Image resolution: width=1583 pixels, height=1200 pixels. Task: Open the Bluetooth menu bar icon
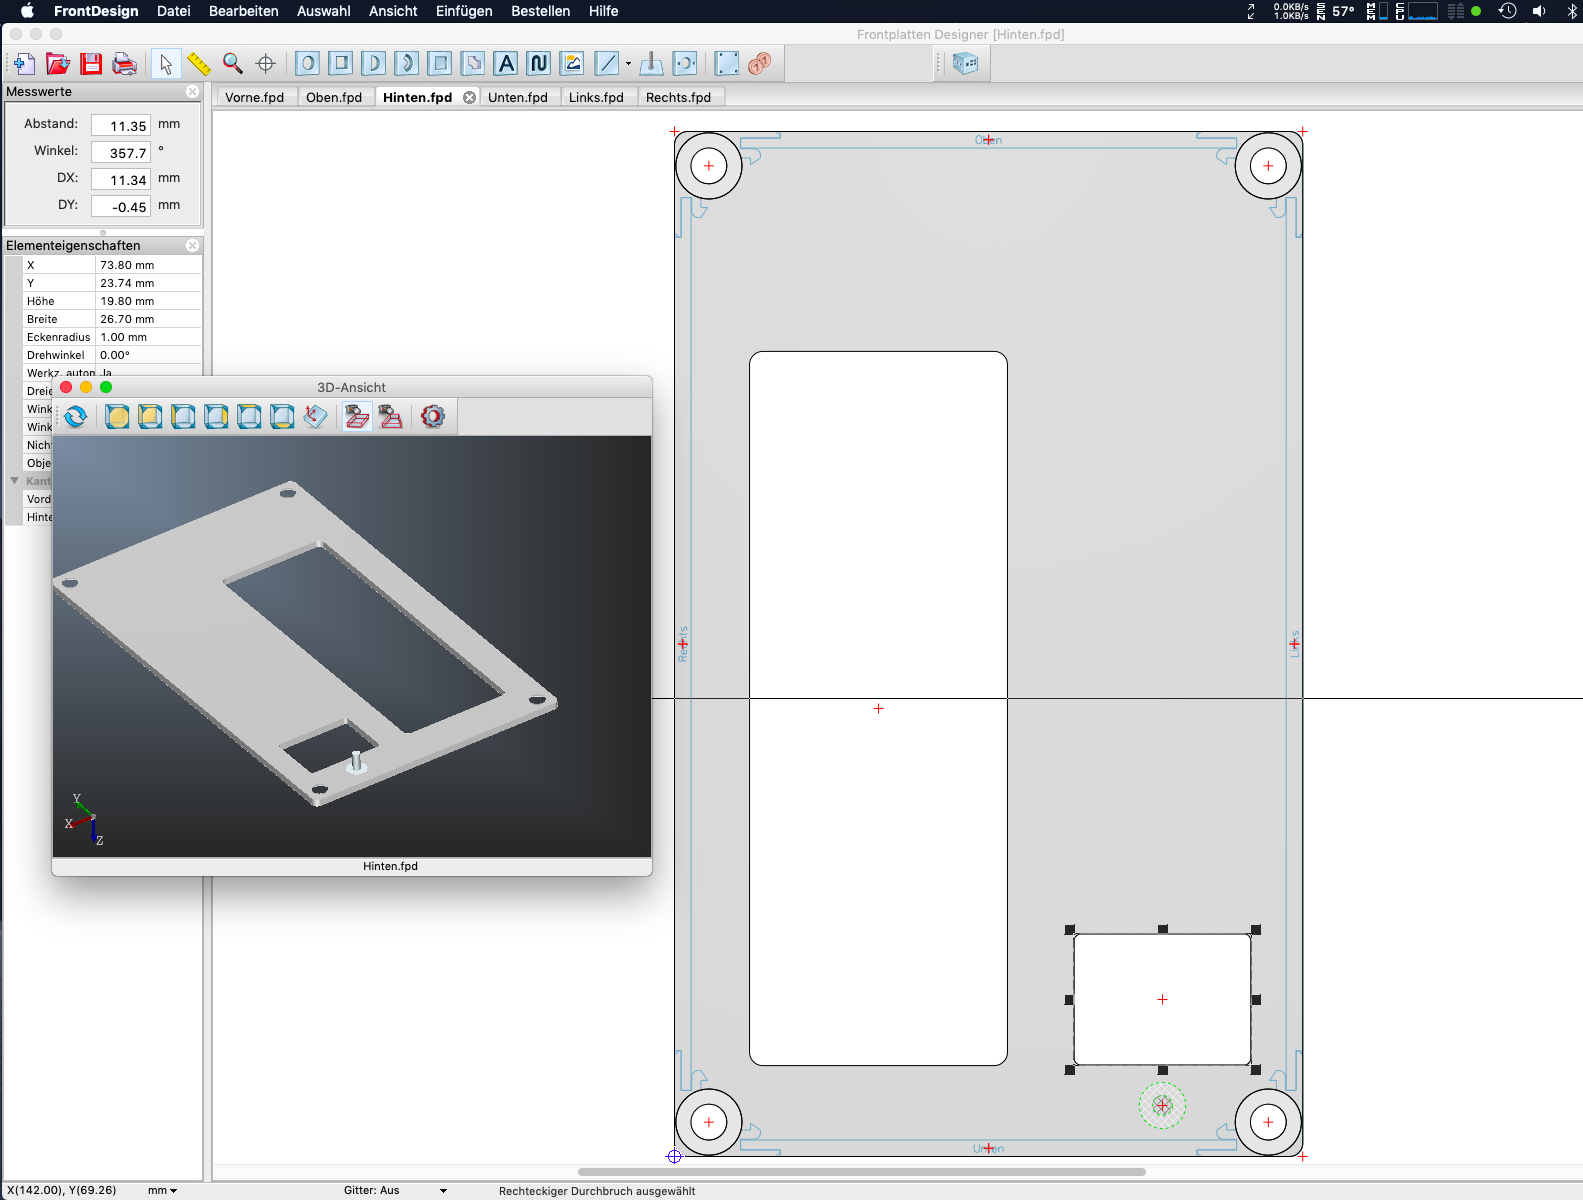pos(1571,11)
